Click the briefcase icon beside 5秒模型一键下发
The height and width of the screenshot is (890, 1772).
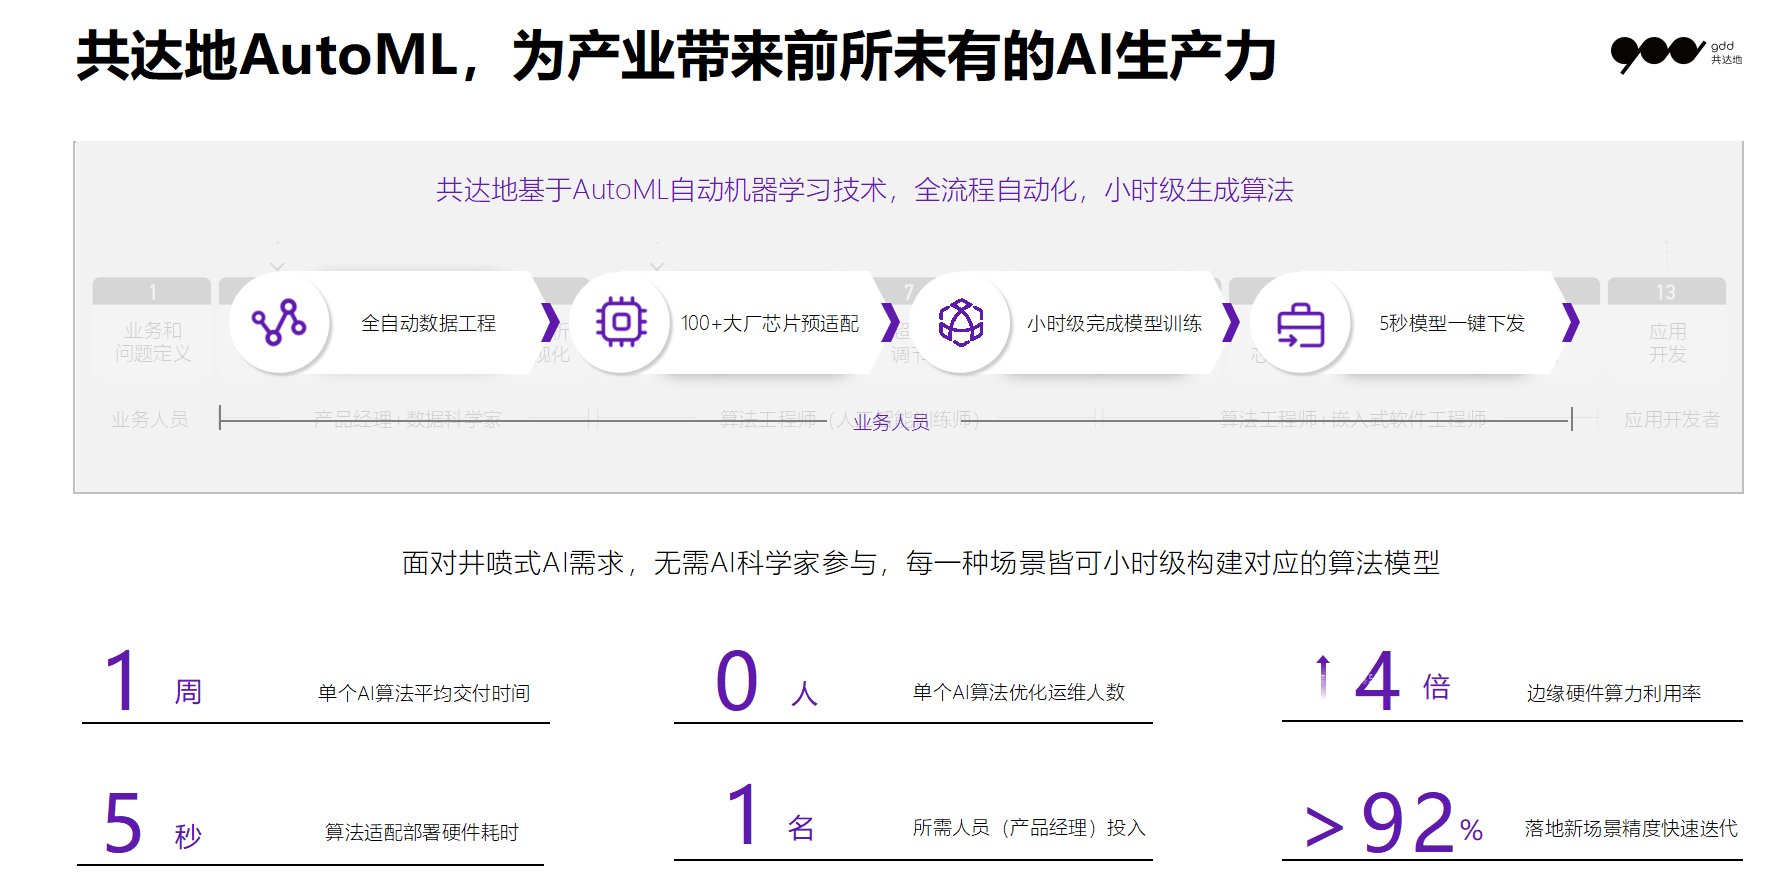1301,325
